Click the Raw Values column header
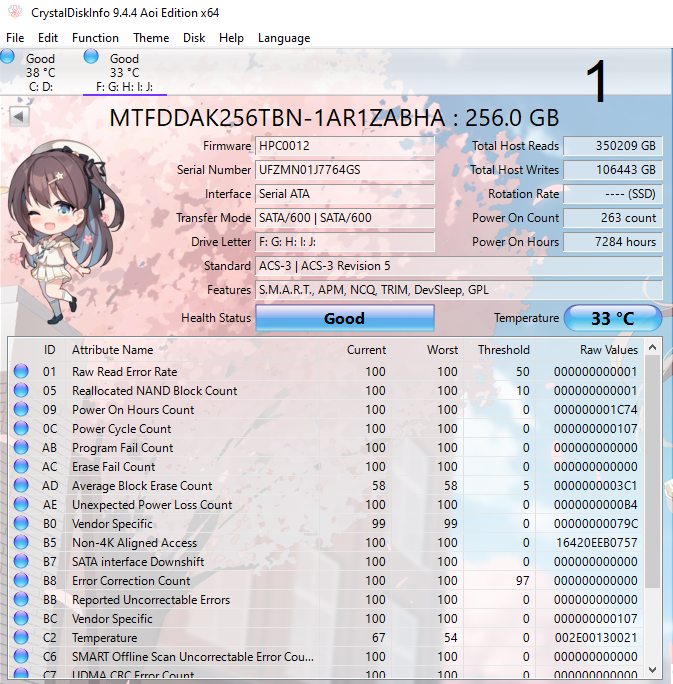 (608, 350)
